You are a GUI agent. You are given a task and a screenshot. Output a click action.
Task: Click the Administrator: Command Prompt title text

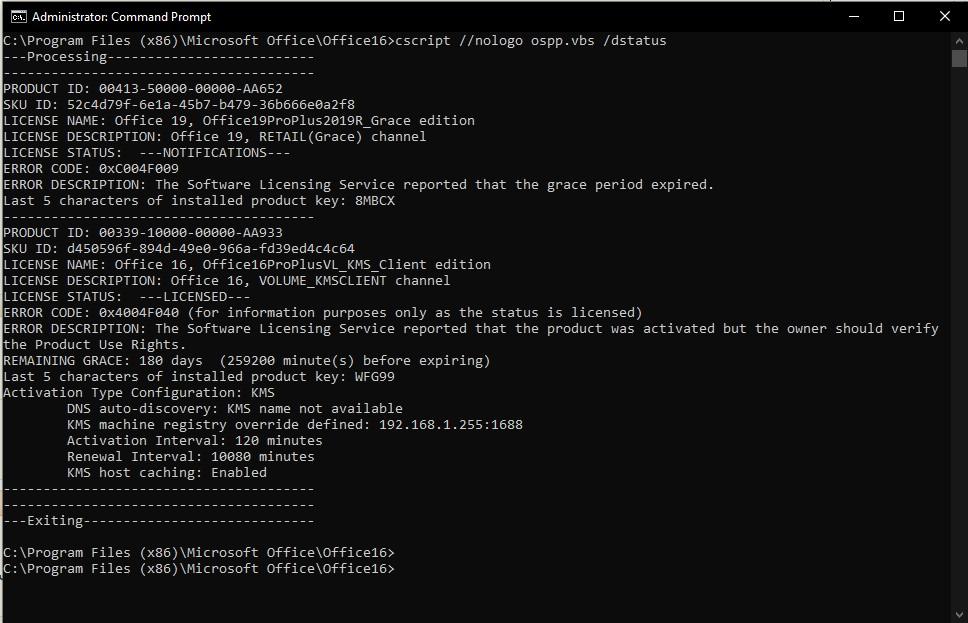[x=122, y=17]
